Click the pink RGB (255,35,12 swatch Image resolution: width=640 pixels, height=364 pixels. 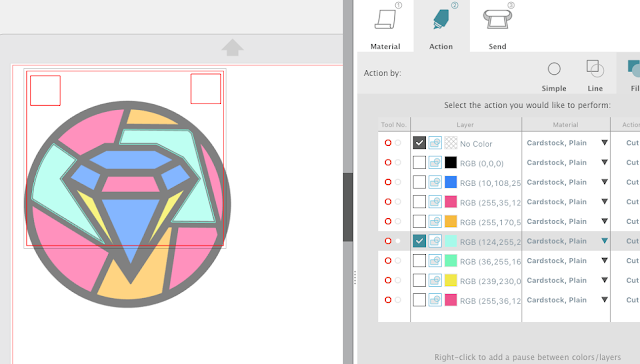pos(451,202)
